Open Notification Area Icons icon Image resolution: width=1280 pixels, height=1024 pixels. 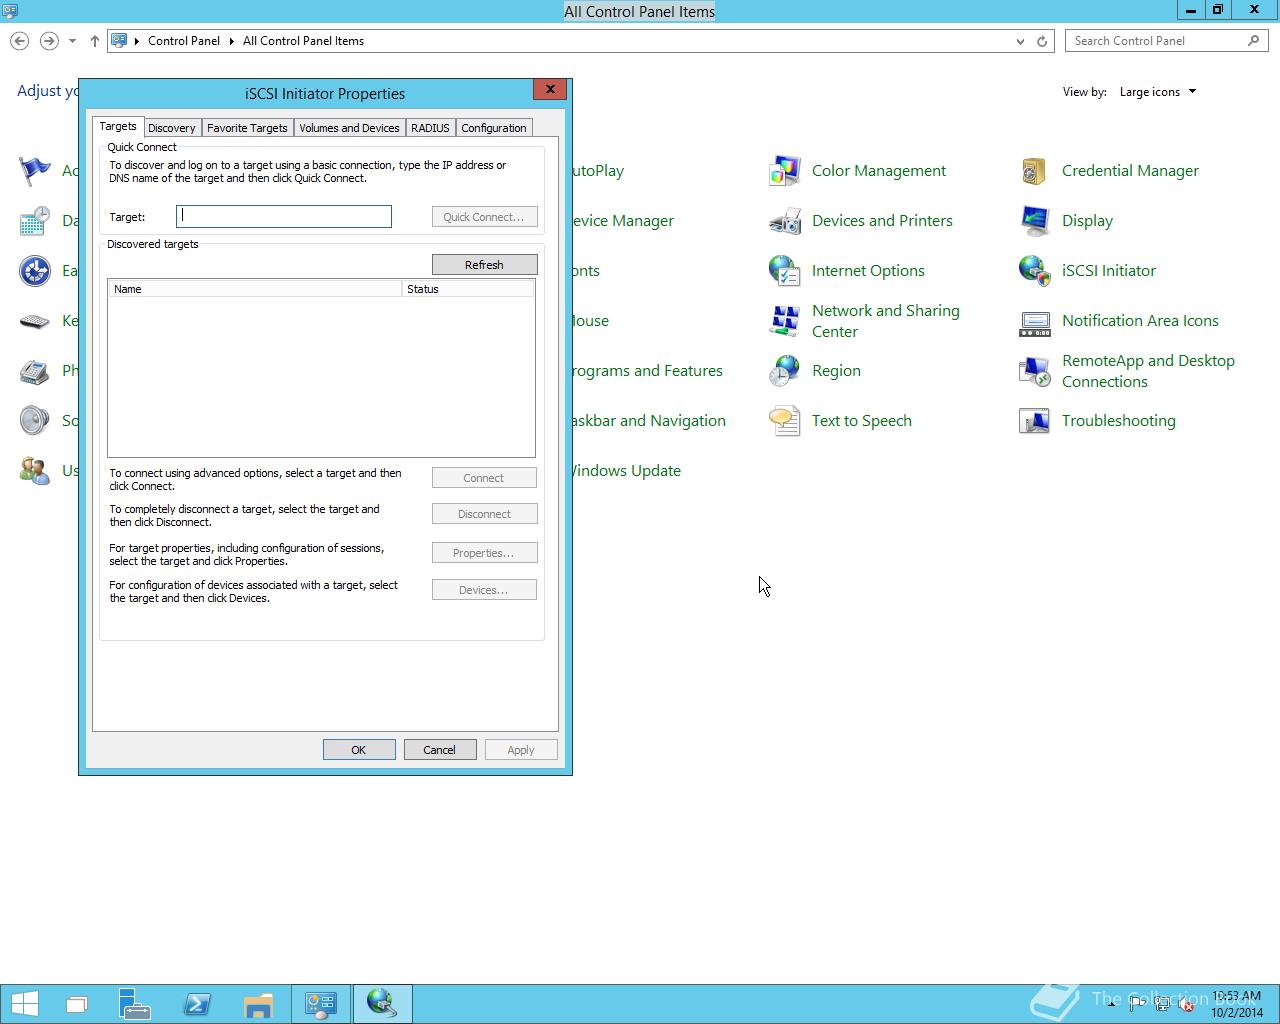coord(1035,321)
